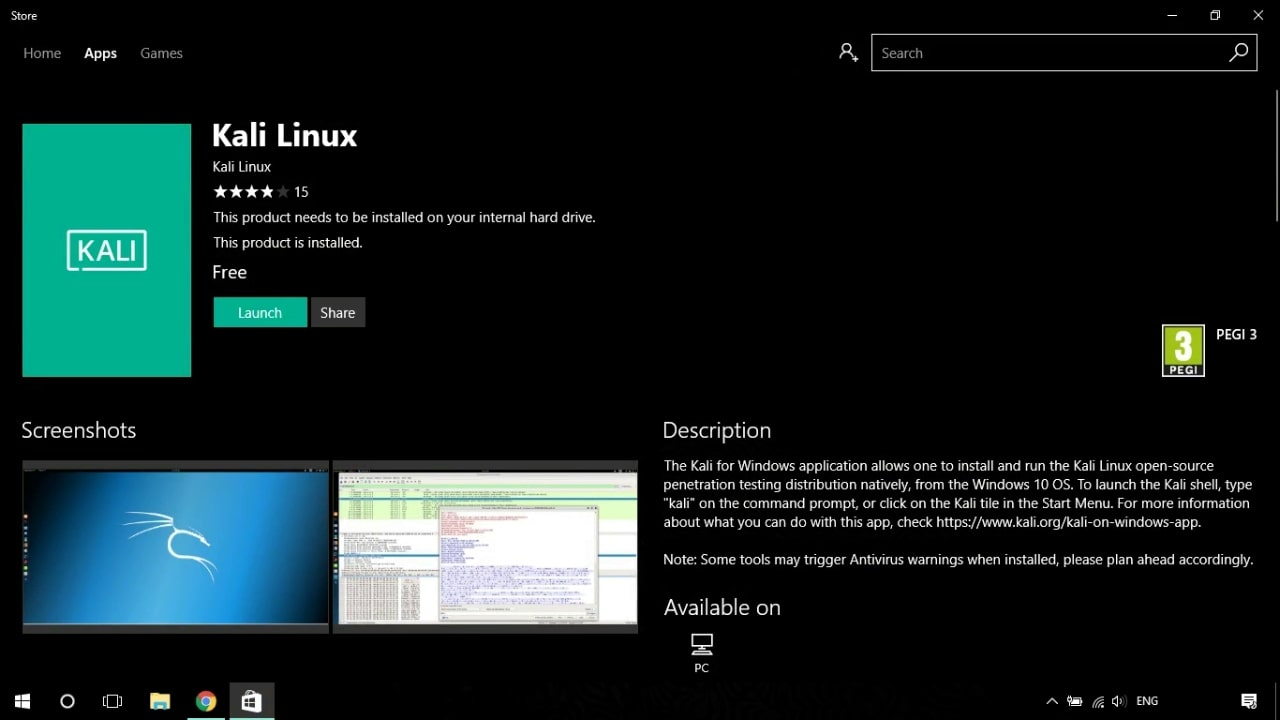Click the volume speaker tray icon

point(1118,701)
